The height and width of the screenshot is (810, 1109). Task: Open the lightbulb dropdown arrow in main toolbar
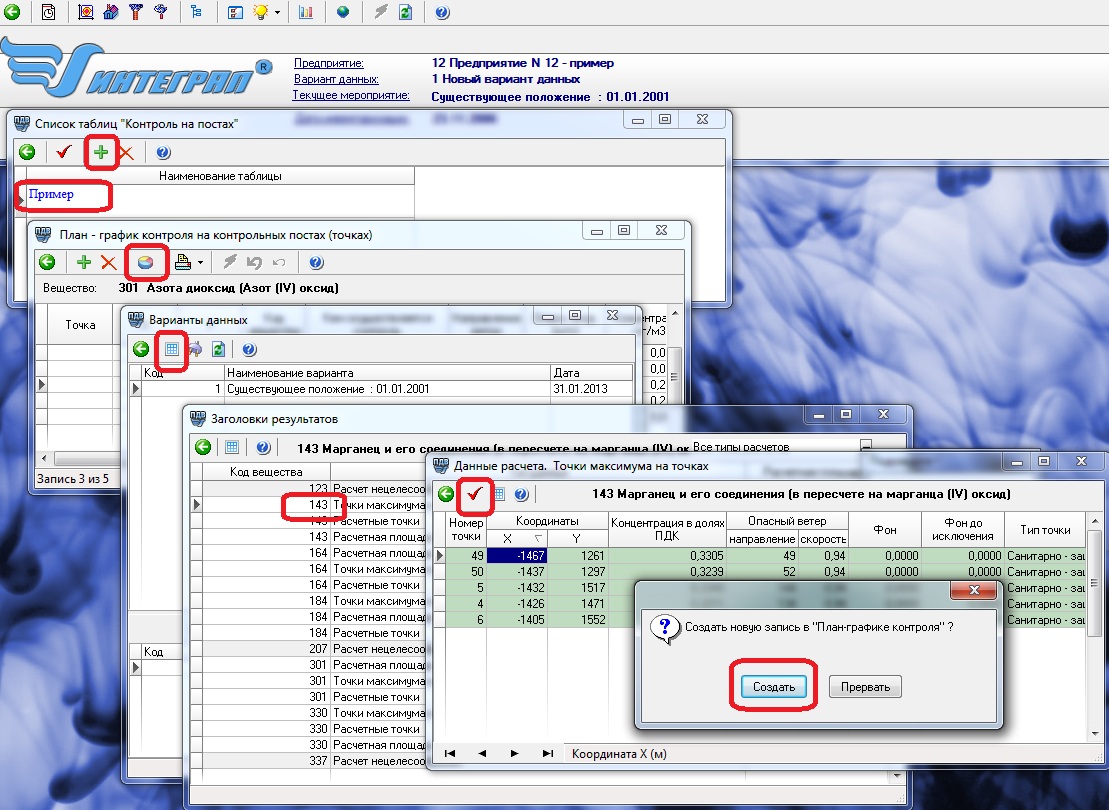[x=277, y=13]
